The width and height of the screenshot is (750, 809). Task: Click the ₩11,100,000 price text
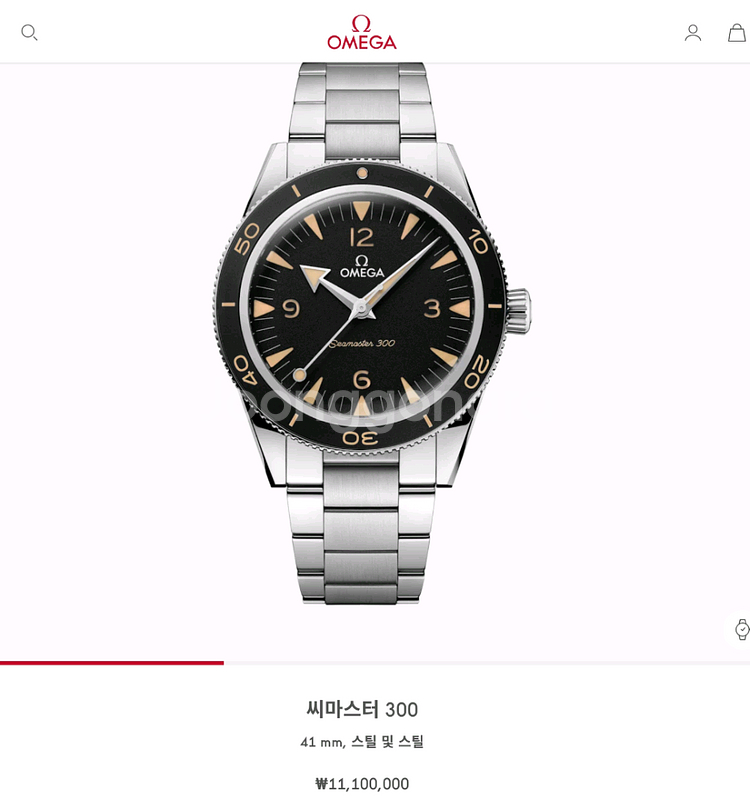tap(362, 783)
